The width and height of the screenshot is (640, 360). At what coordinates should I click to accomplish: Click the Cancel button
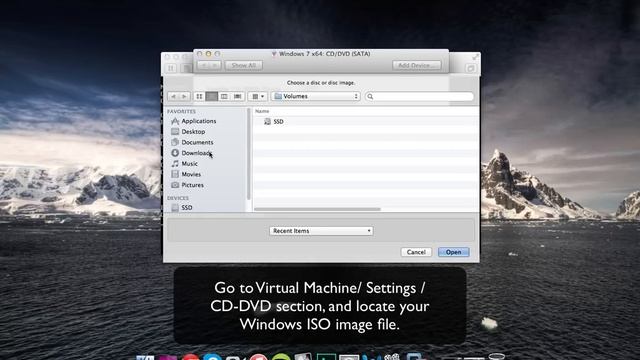pos(416,252)
